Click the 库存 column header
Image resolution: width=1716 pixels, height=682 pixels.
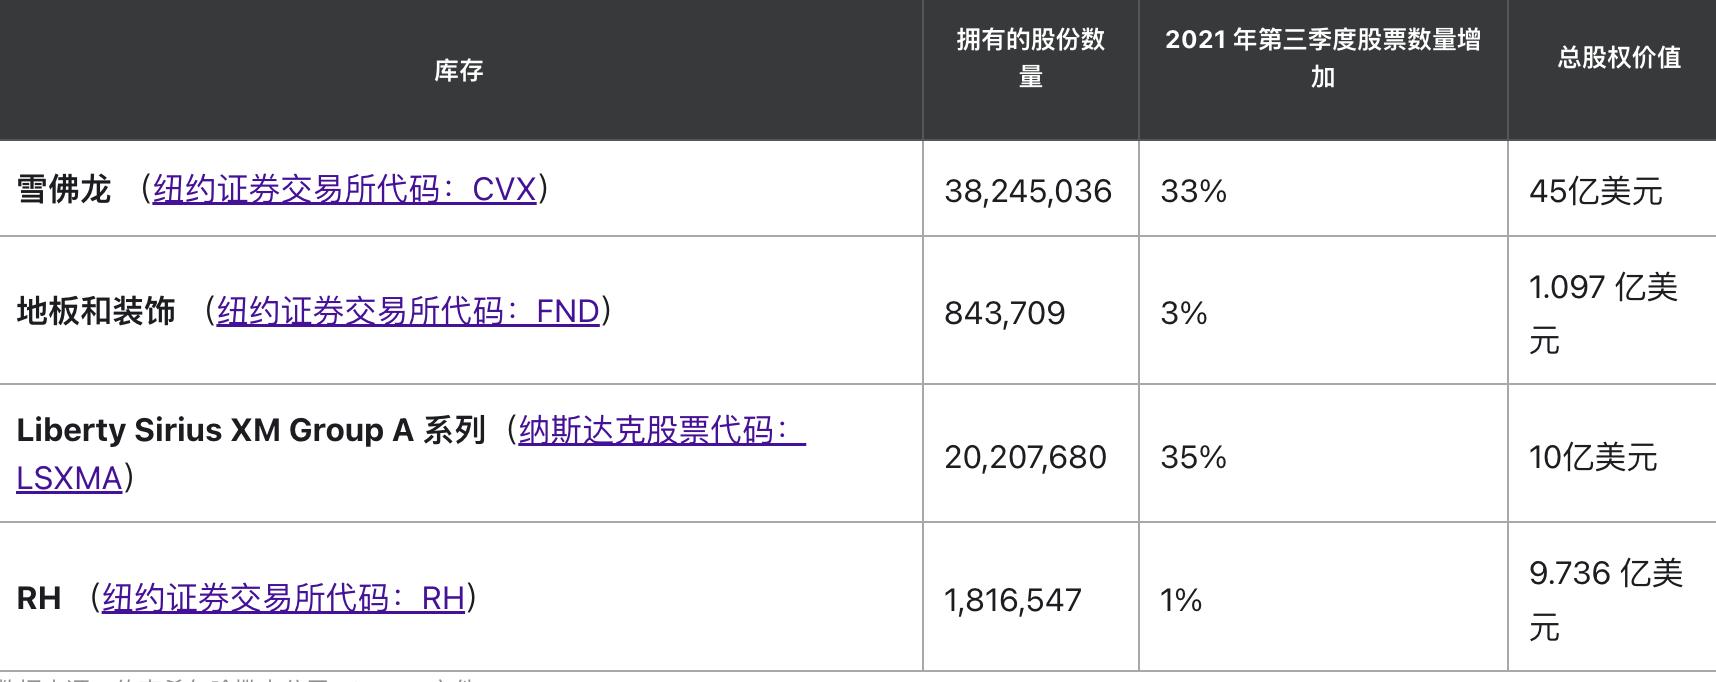[459, 71]
